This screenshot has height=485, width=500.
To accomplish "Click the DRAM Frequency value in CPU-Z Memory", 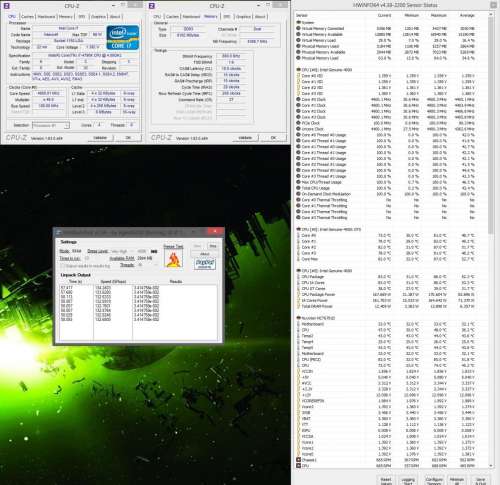I will pos(231,56).
